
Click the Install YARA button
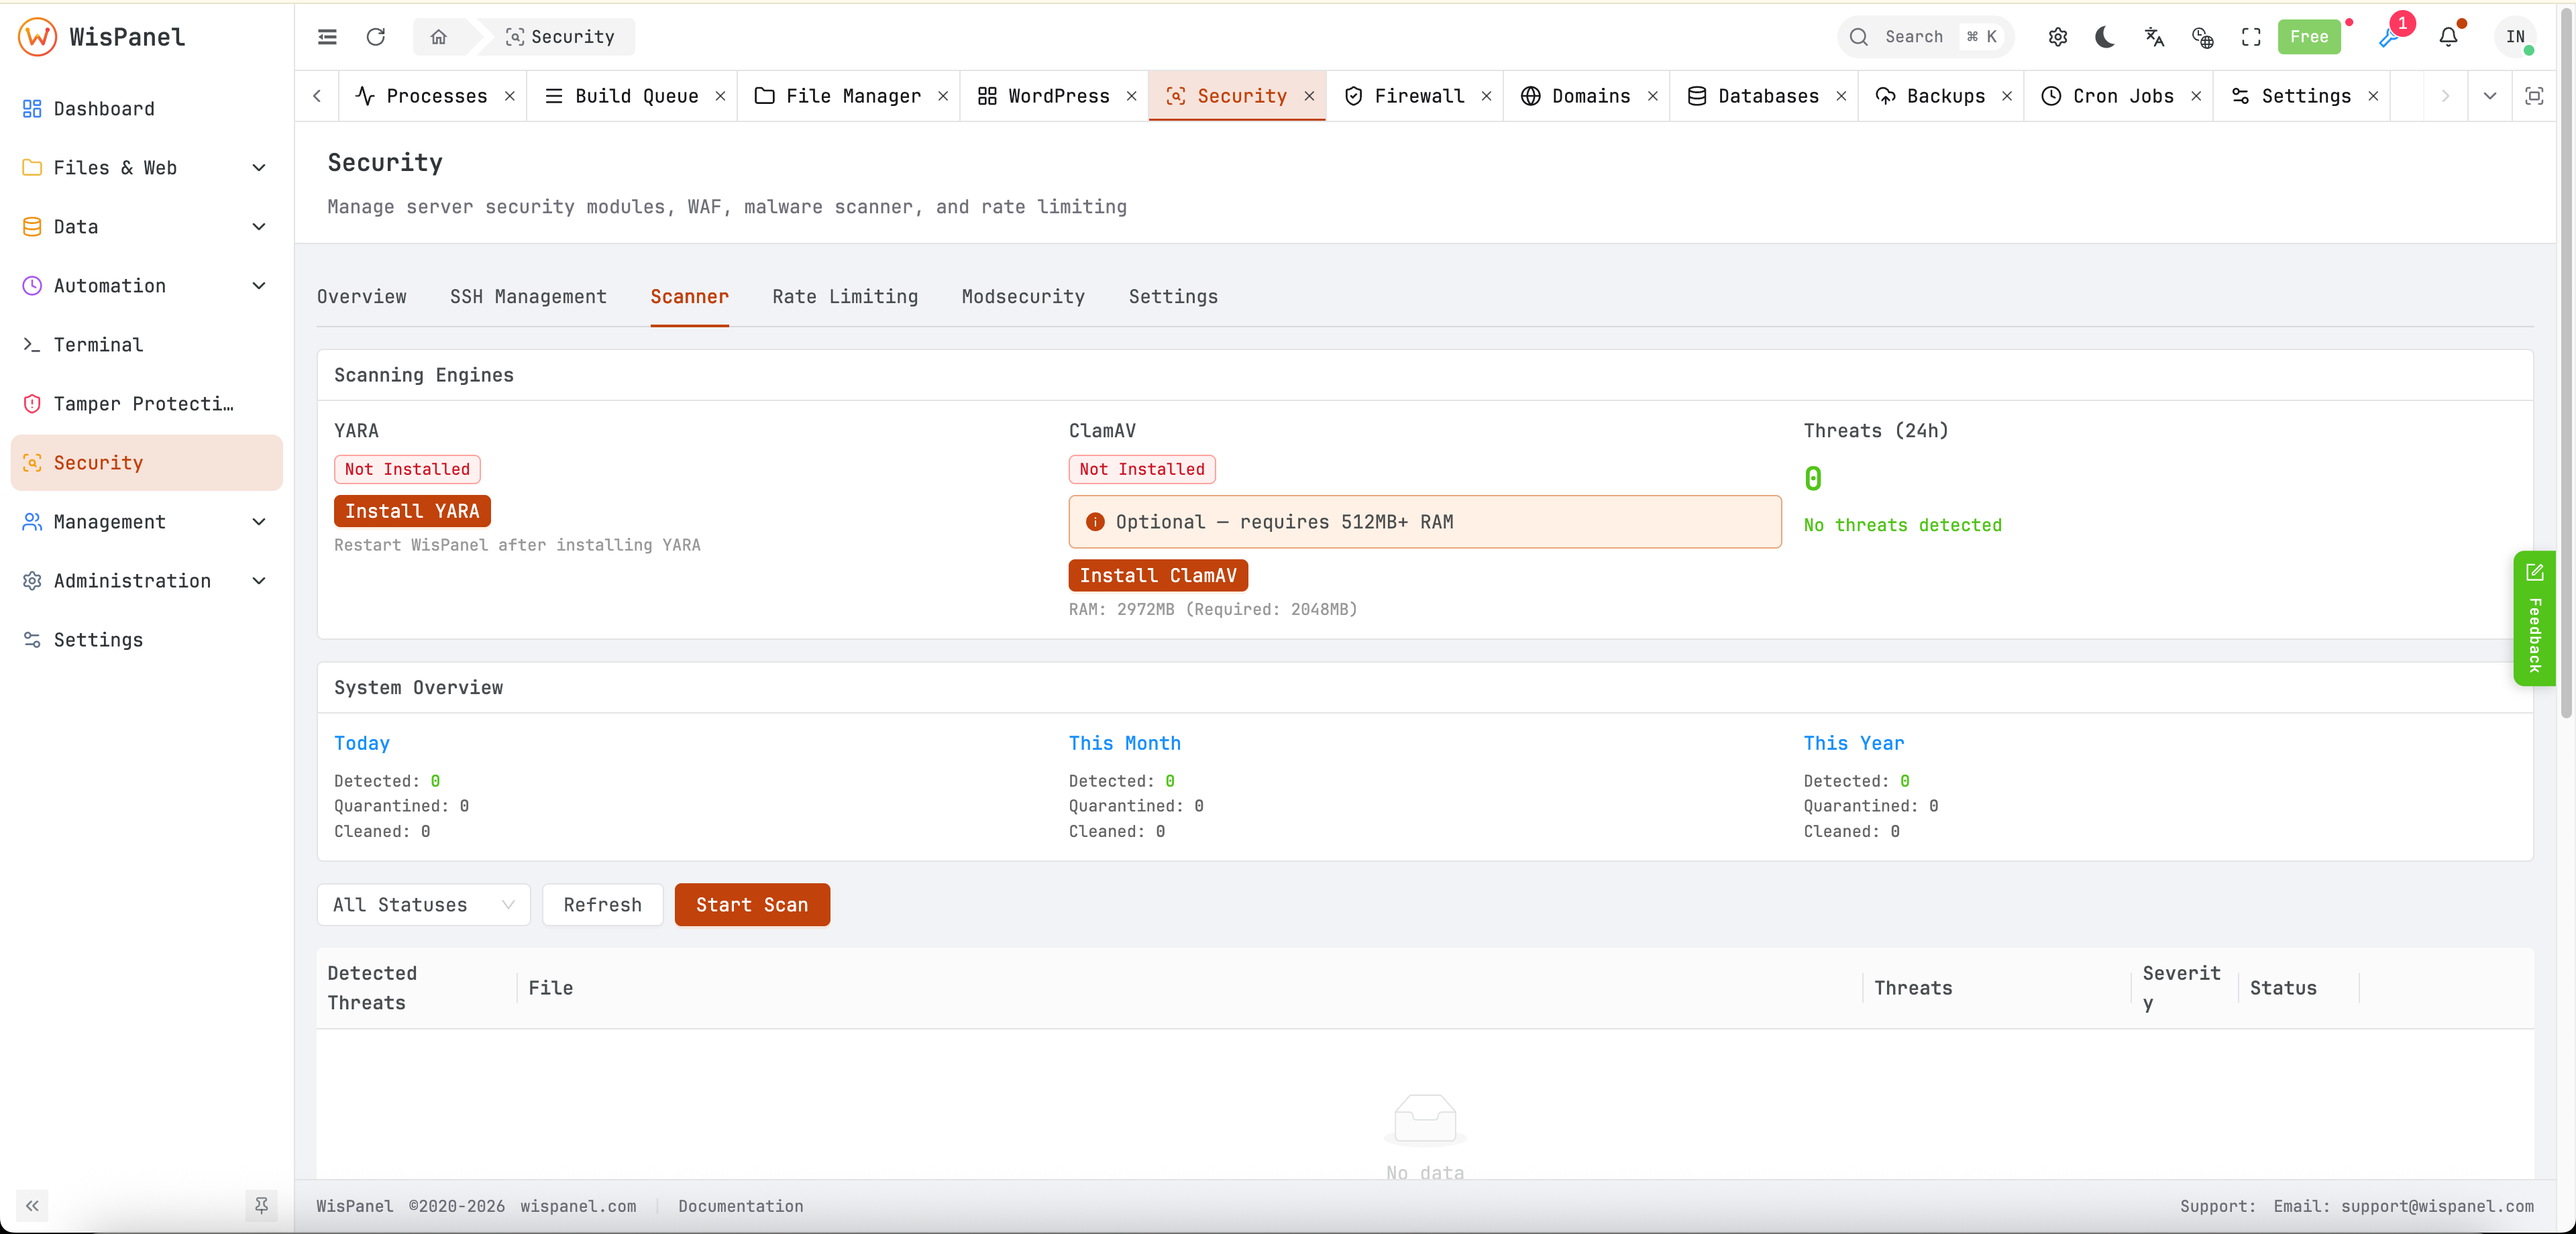[x=412, y=511]
